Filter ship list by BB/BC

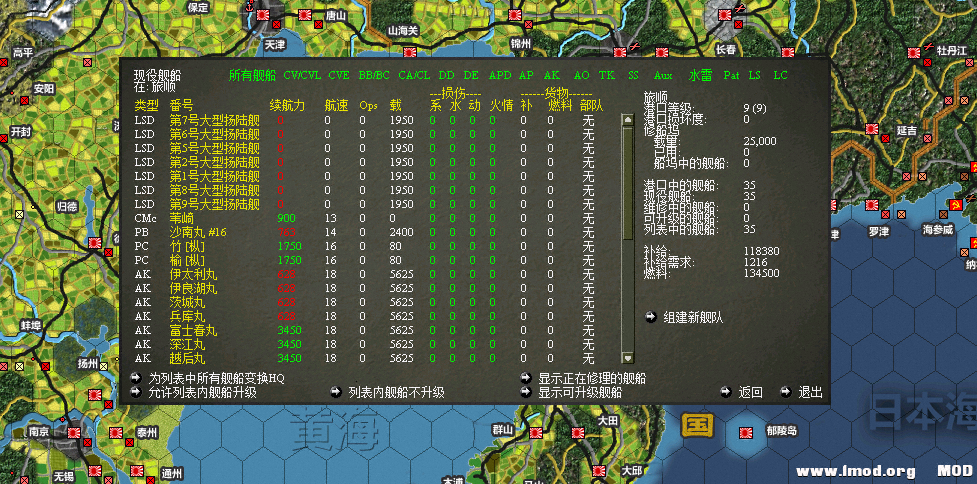[374, 75]
